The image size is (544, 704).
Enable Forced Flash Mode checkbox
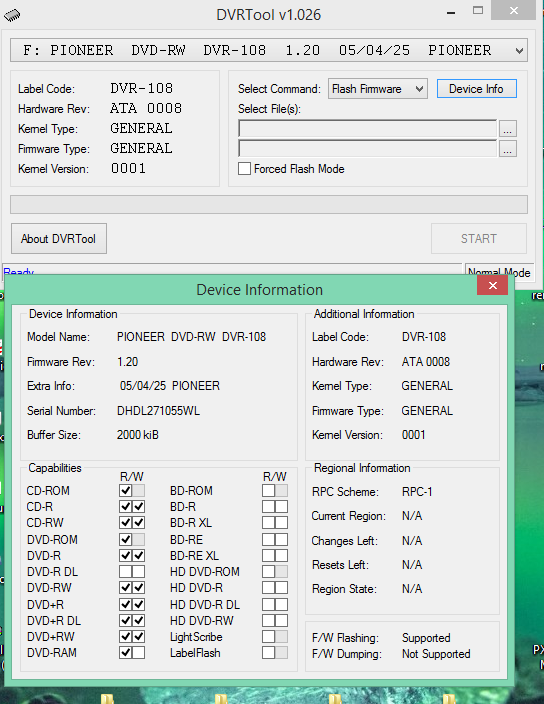click(x=244, y=169)
